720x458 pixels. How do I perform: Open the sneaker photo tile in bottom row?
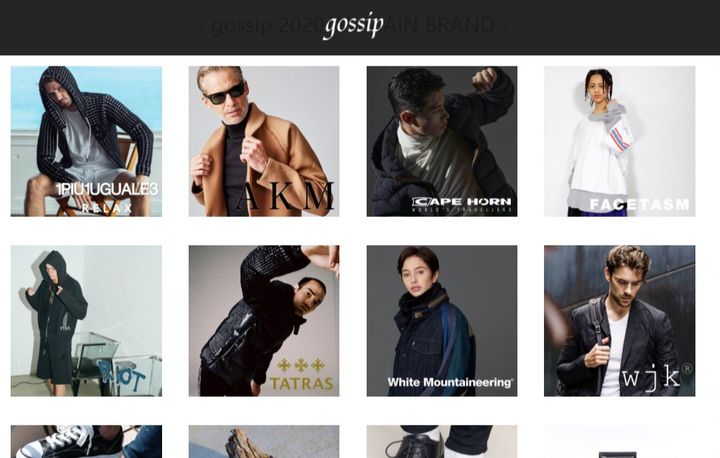click(x=86, y=441)
